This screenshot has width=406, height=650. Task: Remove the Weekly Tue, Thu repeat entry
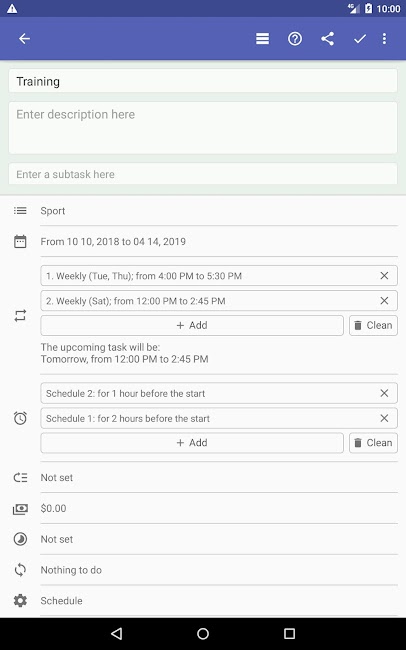384,276
